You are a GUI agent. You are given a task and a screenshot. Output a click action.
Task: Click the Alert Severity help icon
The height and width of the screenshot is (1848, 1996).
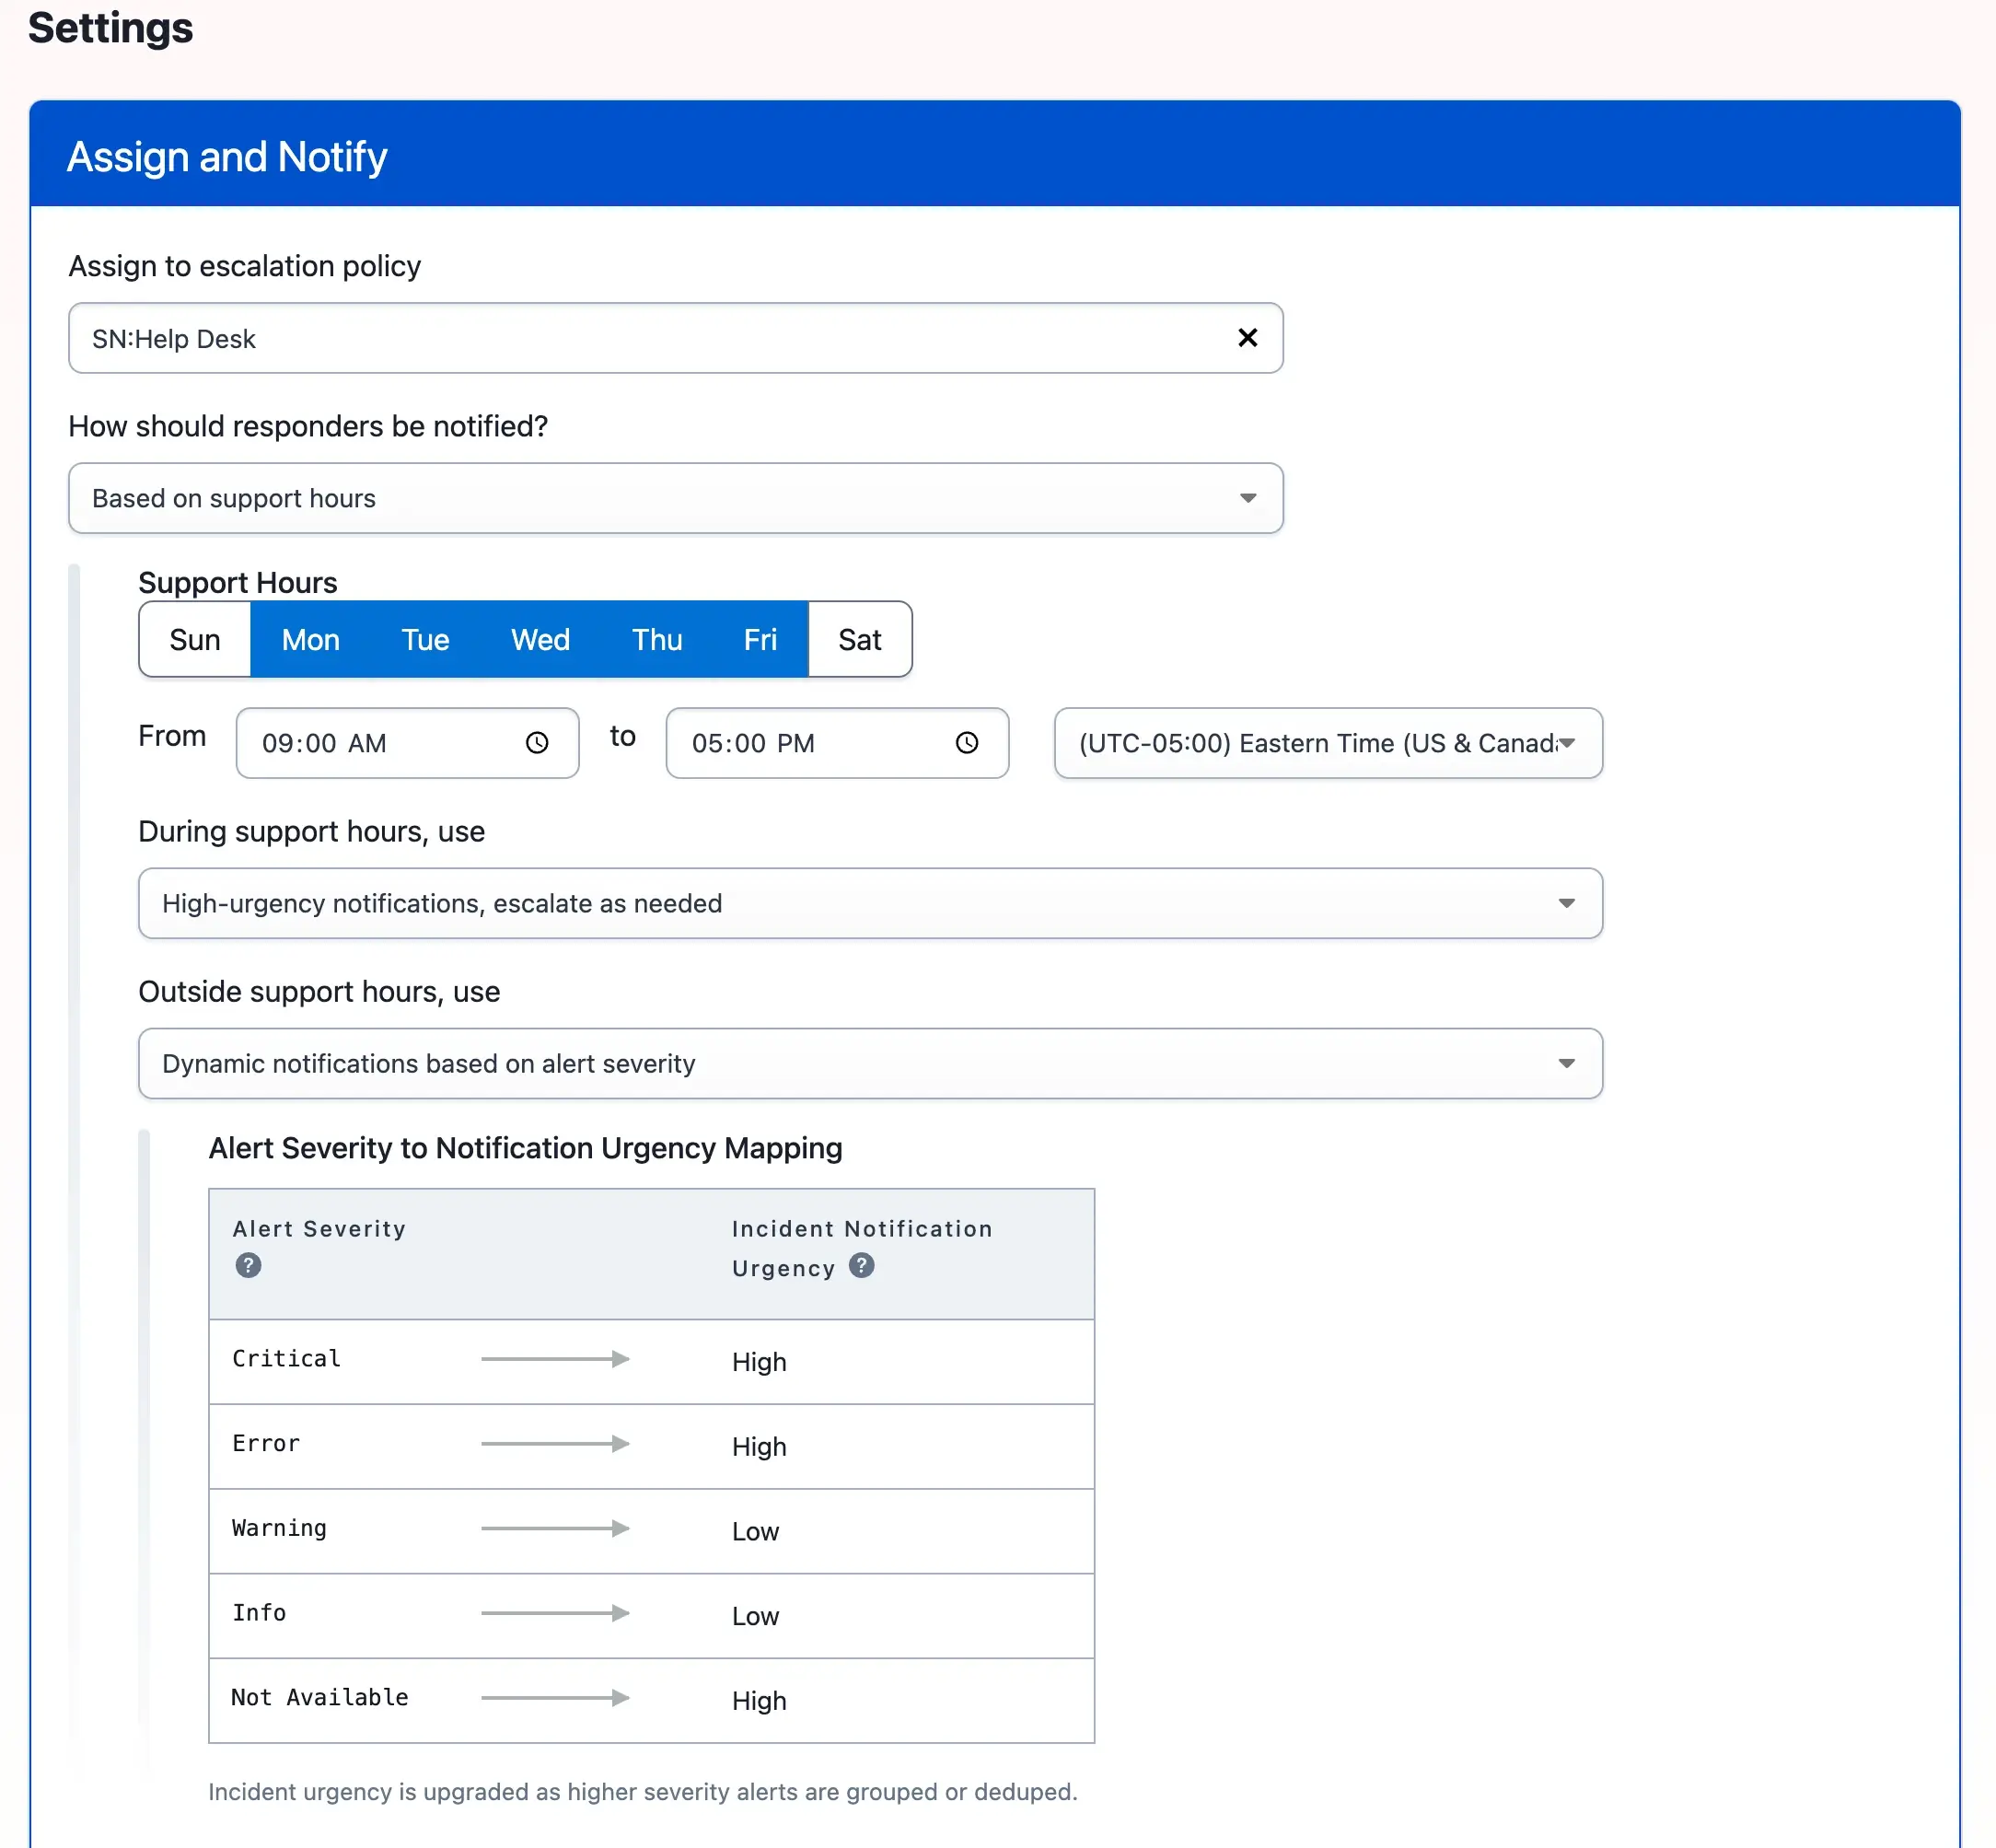(248, 1265)
